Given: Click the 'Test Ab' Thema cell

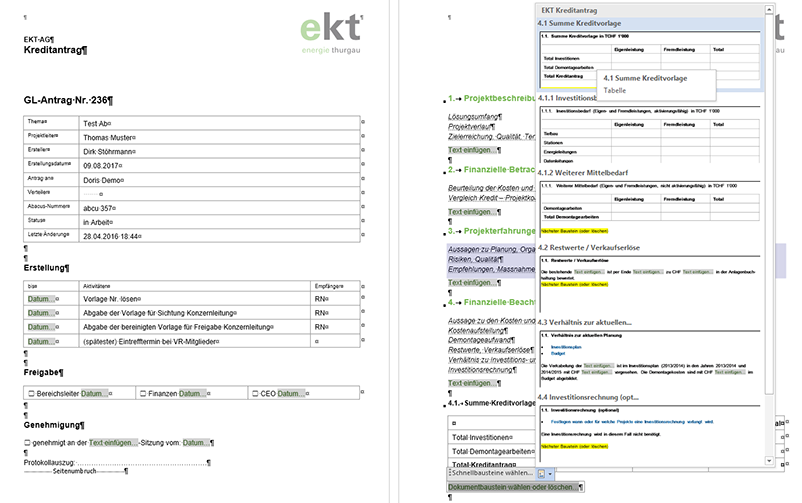Looking at the screenshot, I should pyautogui.click(x=220, y=123).
